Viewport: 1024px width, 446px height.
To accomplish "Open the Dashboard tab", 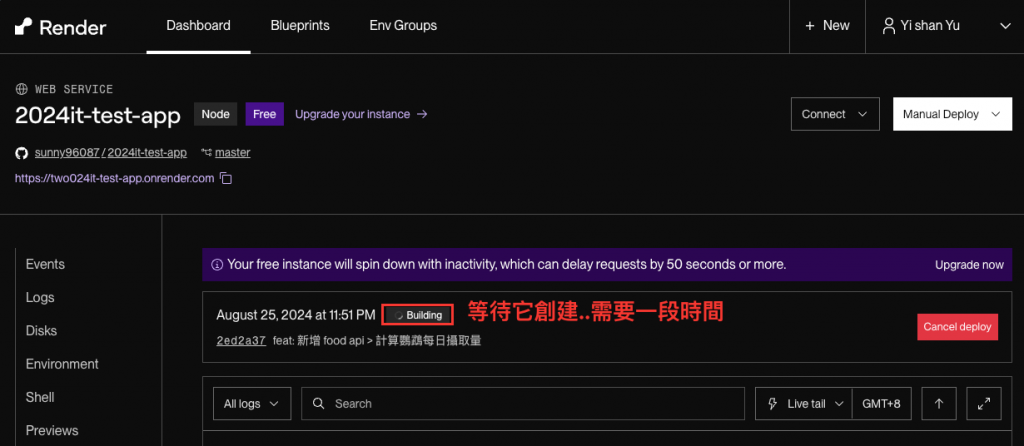I will pyautogui.click(x=199, y=26).
